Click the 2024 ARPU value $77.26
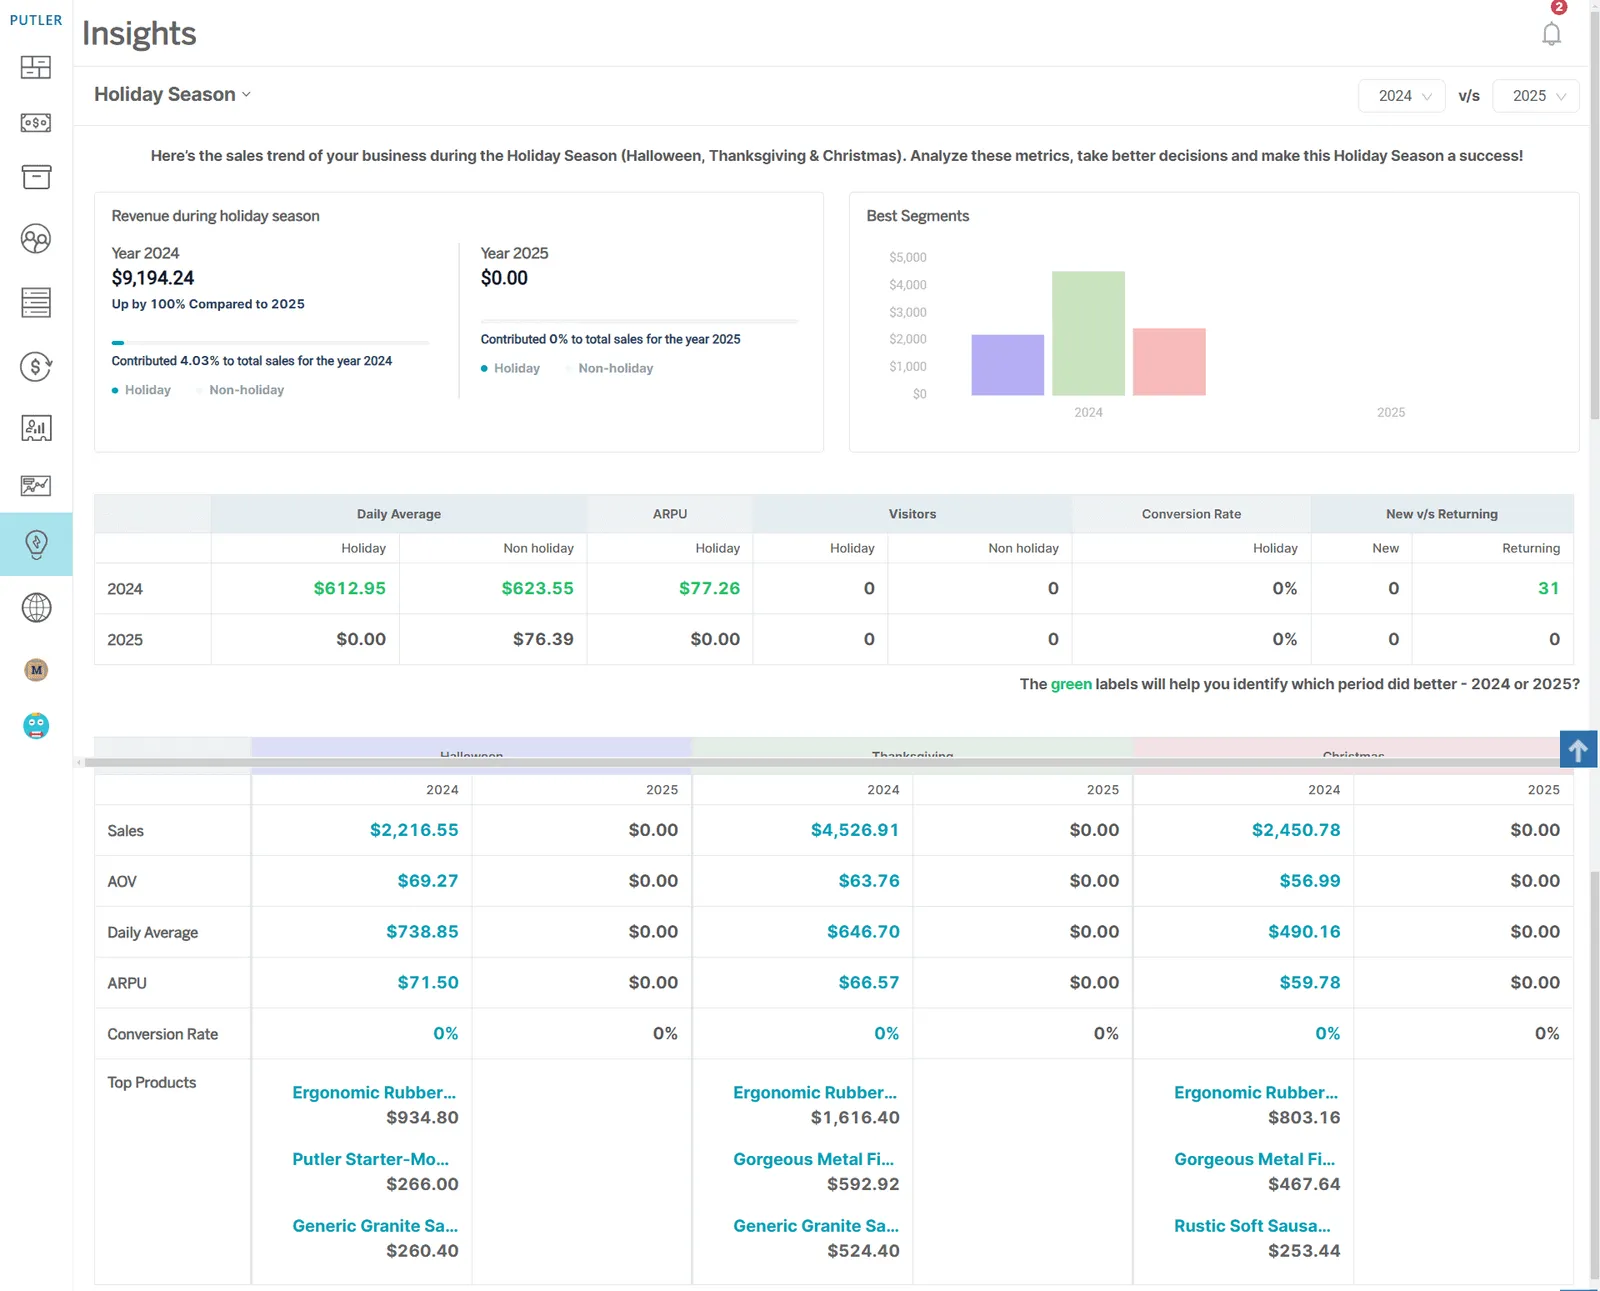The height and width of the screenshot is (1291, 1600). (x=709, y=588)
